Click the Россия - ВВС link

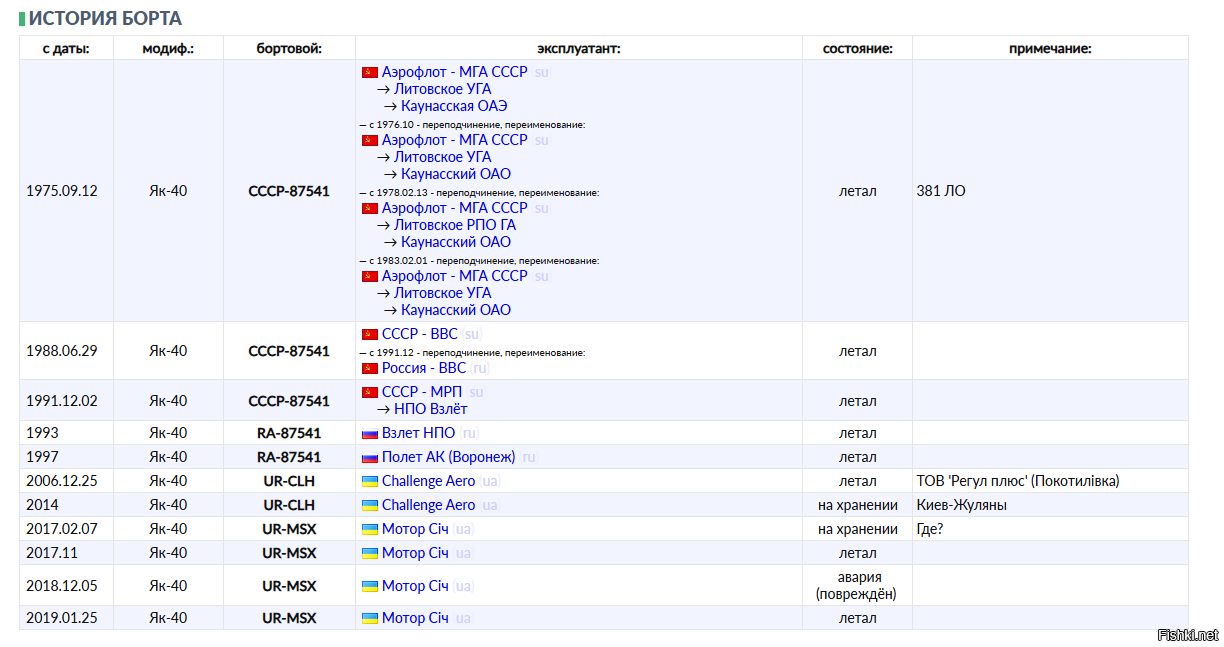point(423,368)
